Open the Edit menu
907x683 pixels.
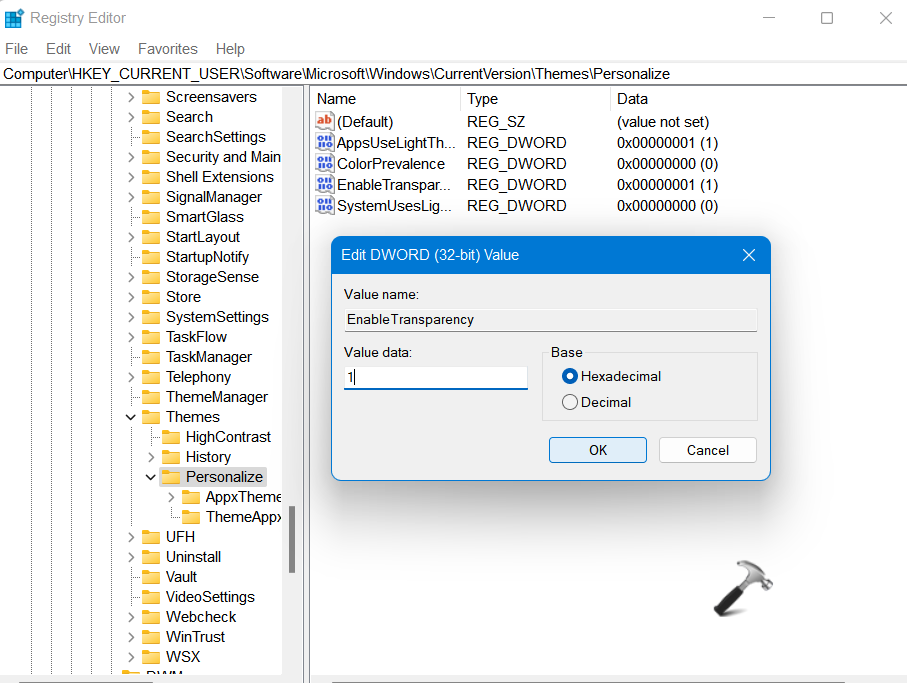point(59,49)
